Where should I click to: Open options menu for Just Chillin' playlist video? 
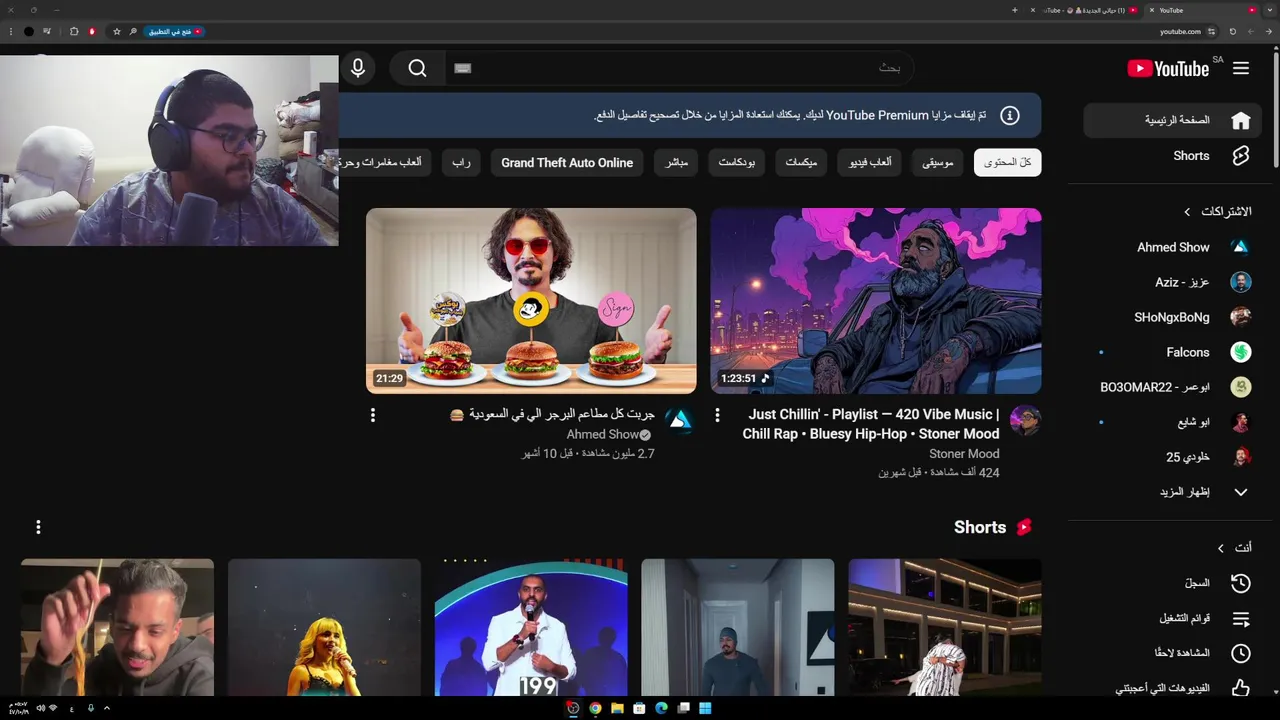click(x=717, y=414)
